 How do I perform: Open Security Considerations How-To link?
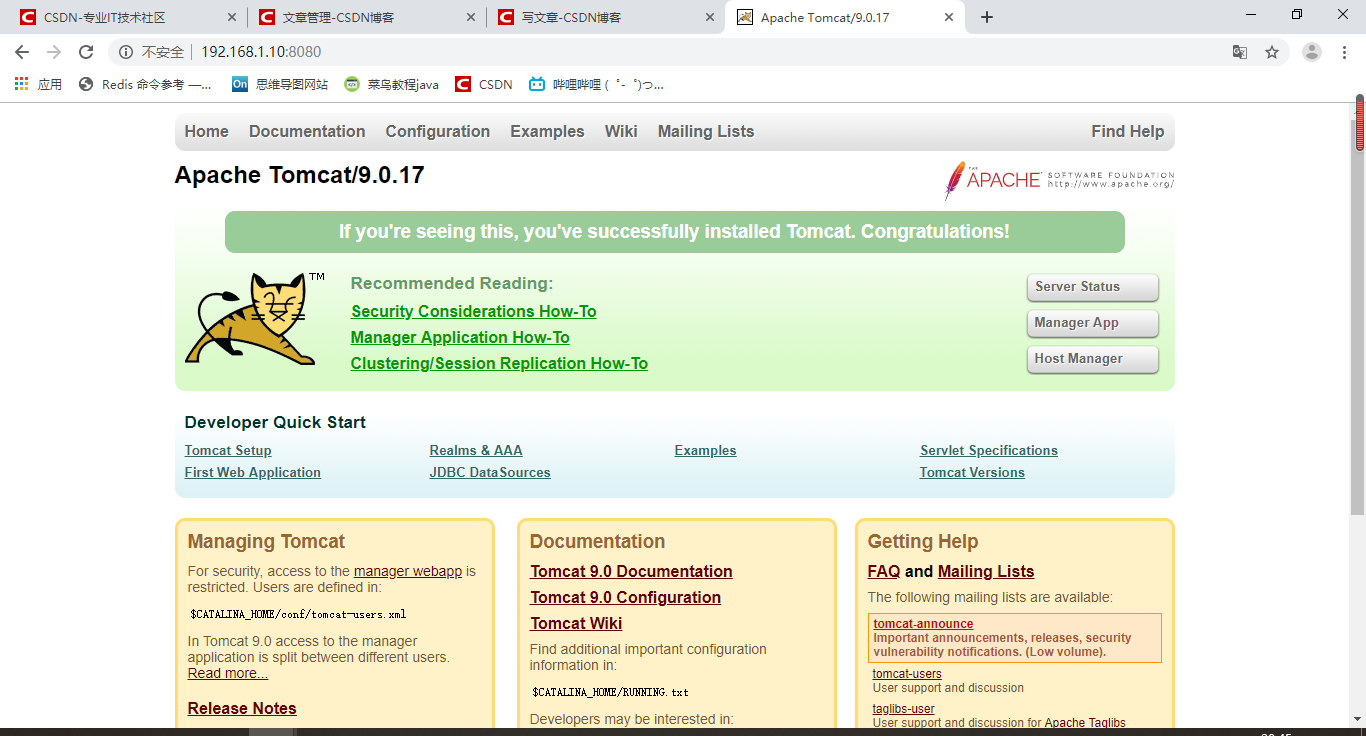[x=474, y=312]
